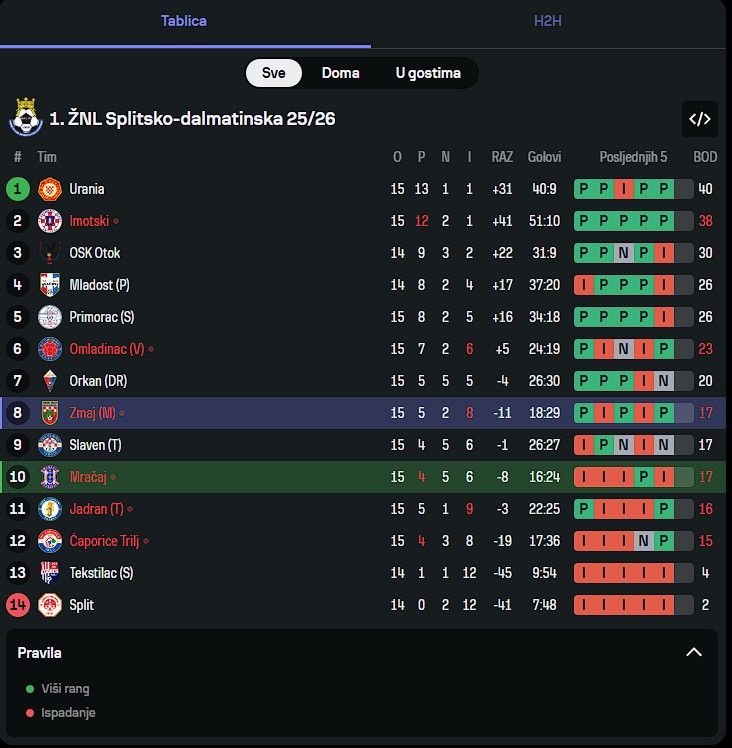The width and height of the screenshot is (732, 748).
Task: Click the Imotski club crest
Action: 50,221
